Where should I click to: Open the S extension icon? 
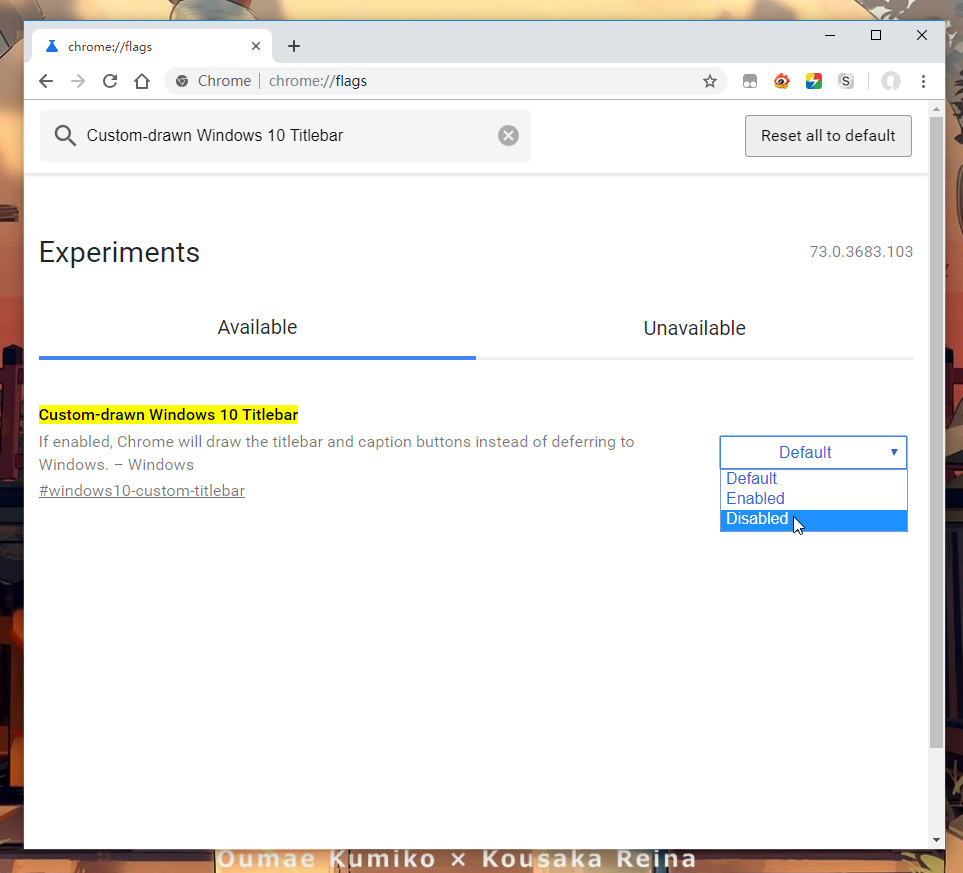click(846, 81)
